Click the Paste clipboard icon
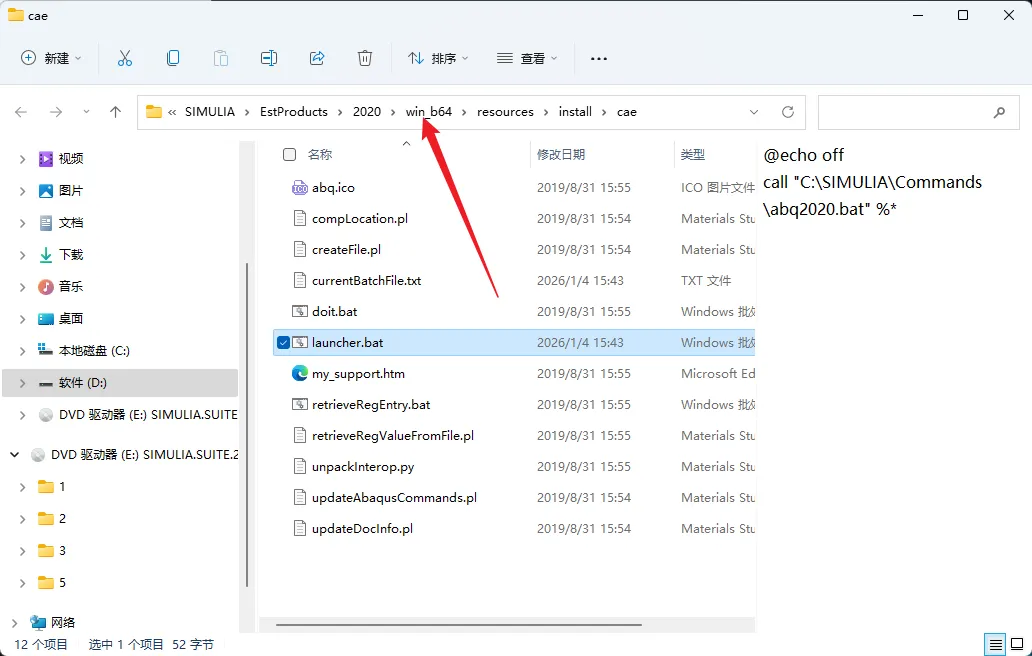The height and width of the screenshot is (656, 1032). click(220, 59)
